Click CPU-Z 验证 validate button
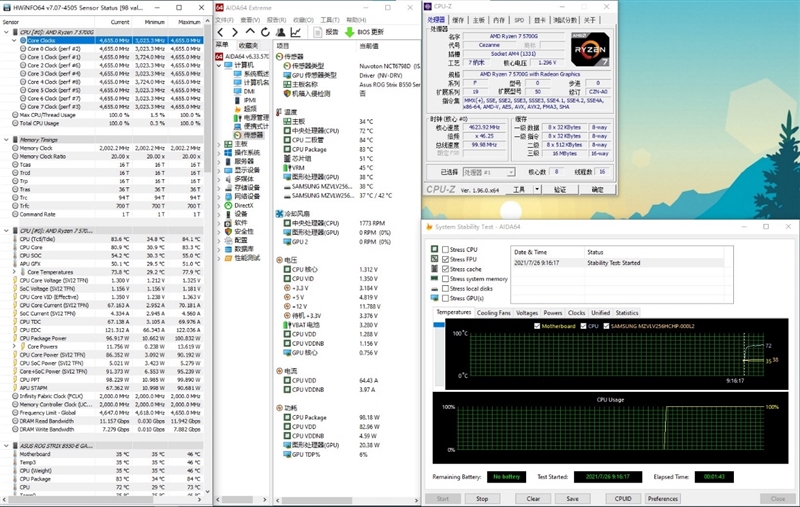 pos(560,189)
